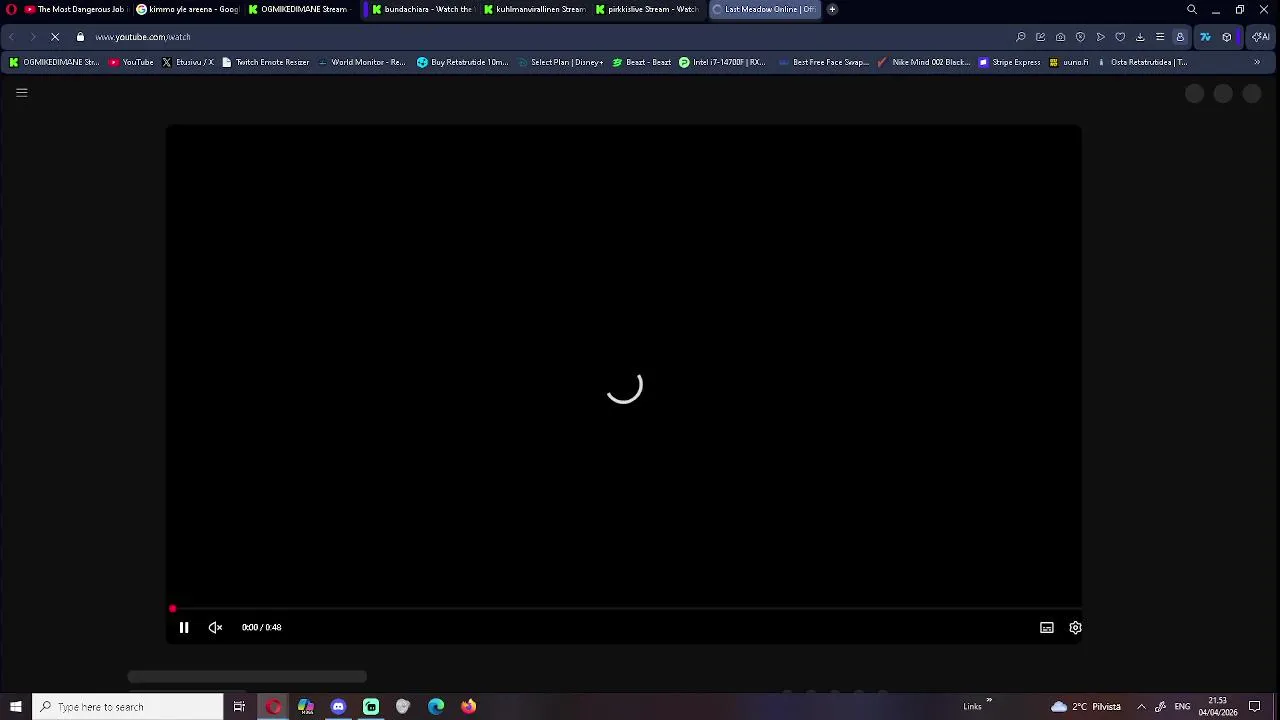Pause the video with the pause button

pyautogui.click(x=184, y=627)
